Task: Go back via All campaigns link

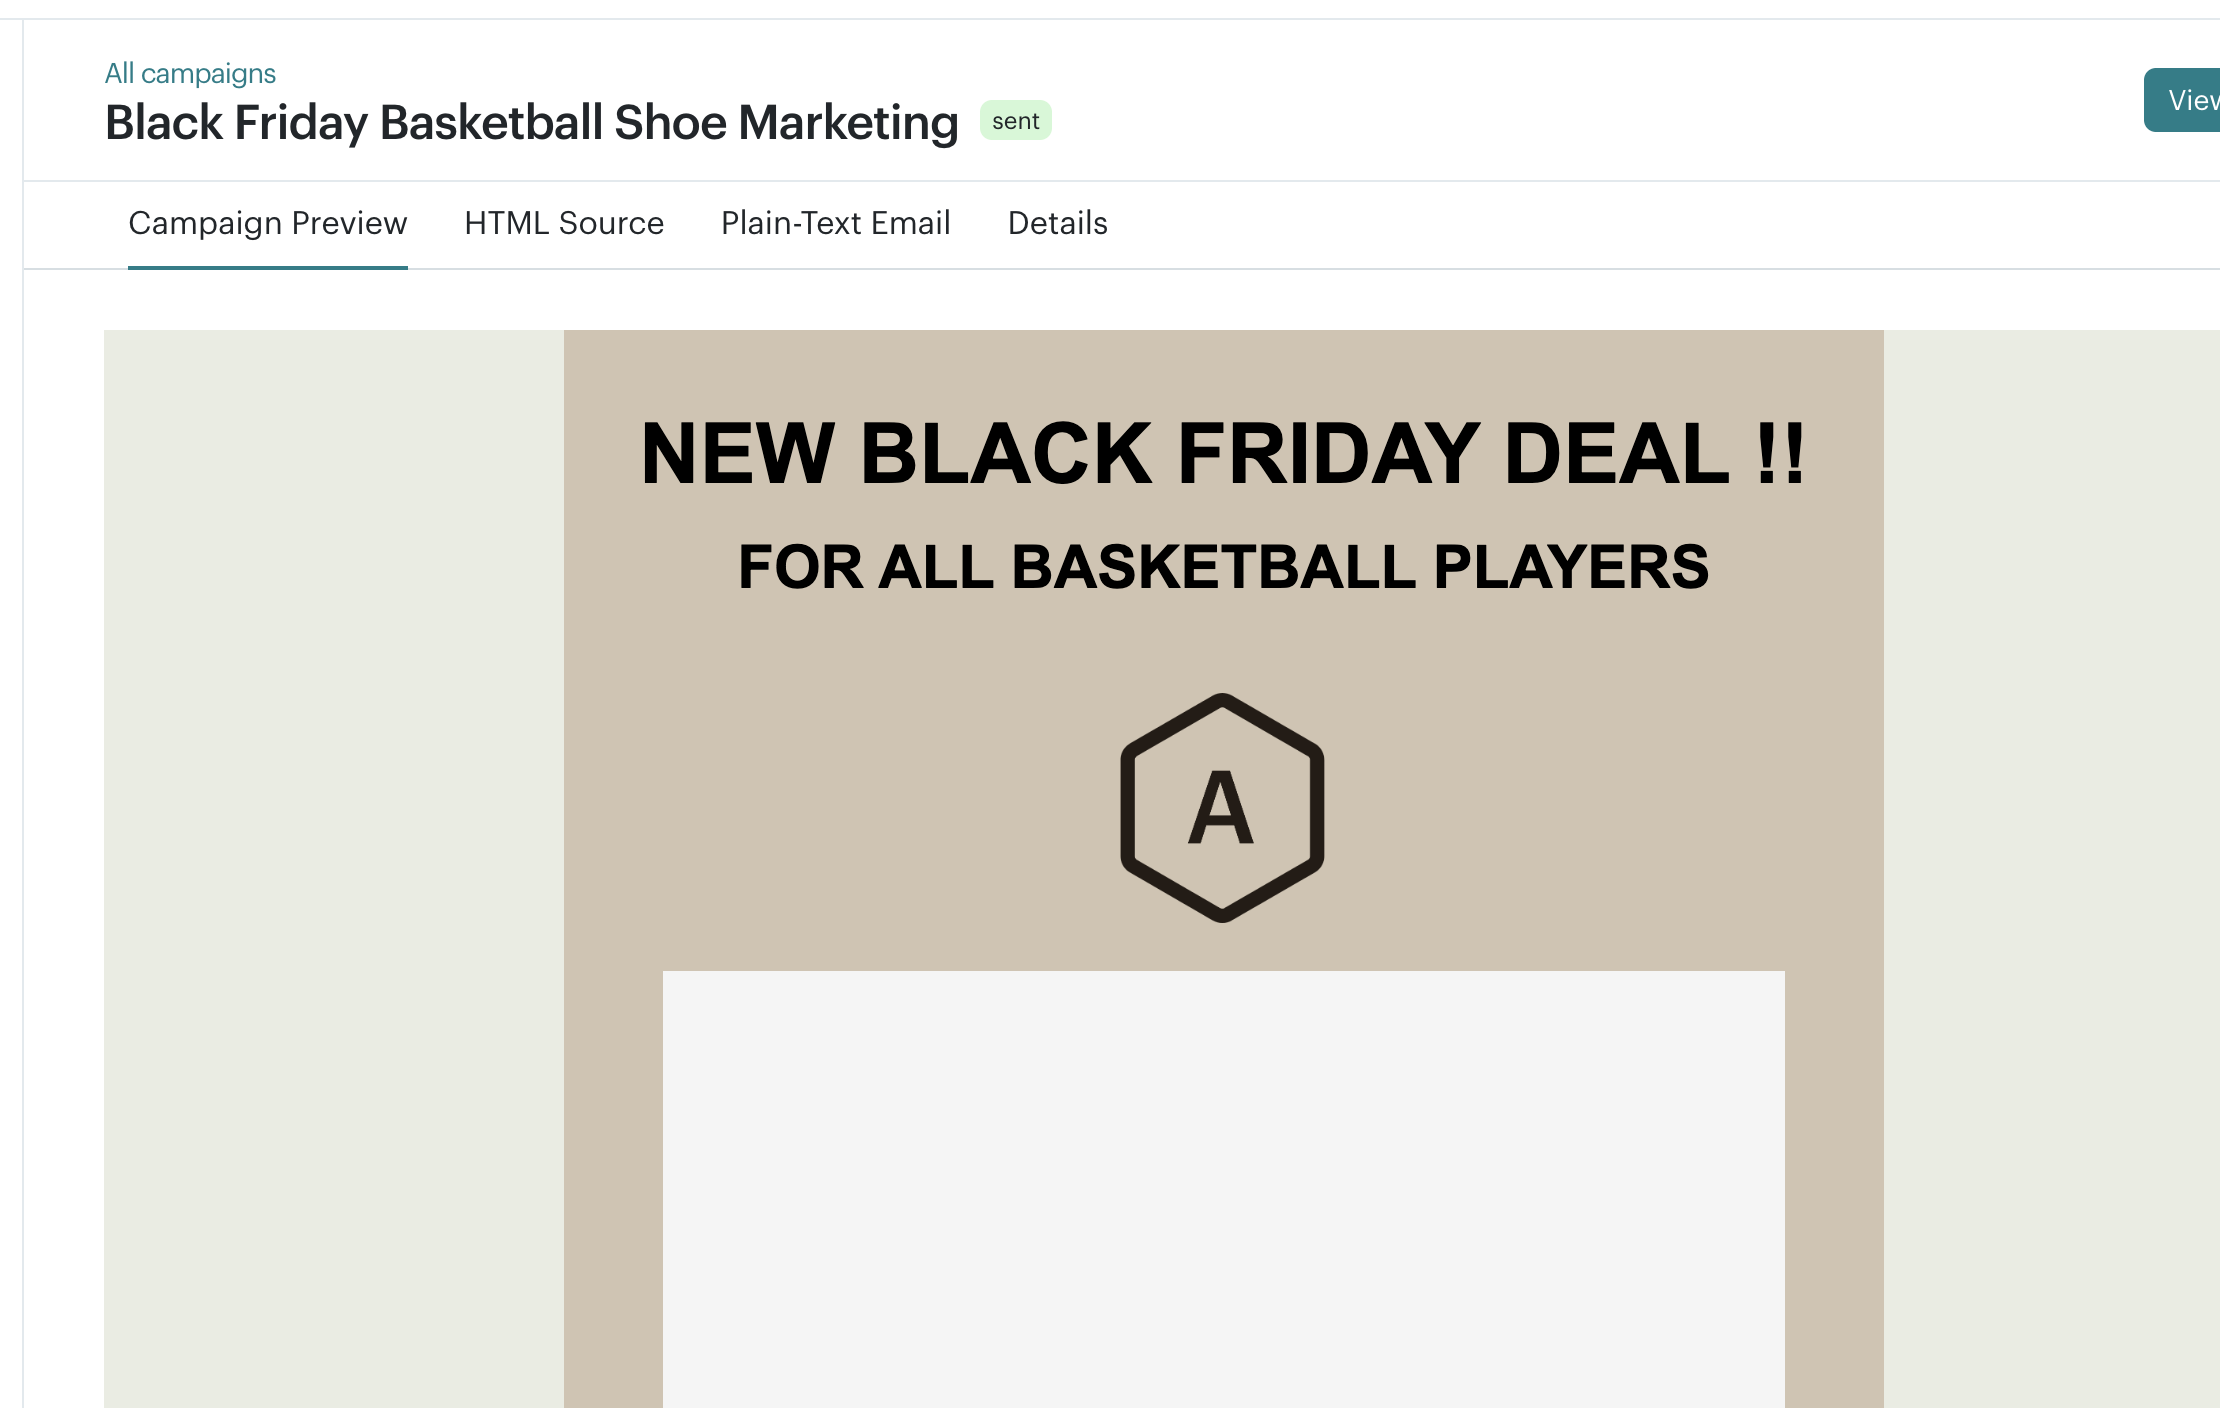Action: coord(190,73)
